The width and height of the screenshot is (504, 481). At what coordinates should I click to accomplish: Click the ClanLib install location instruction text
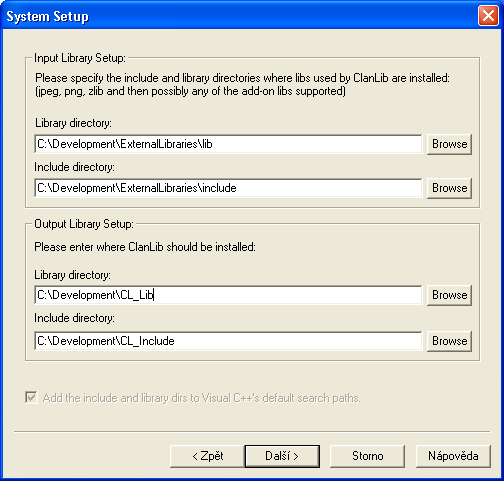(145, 247)
